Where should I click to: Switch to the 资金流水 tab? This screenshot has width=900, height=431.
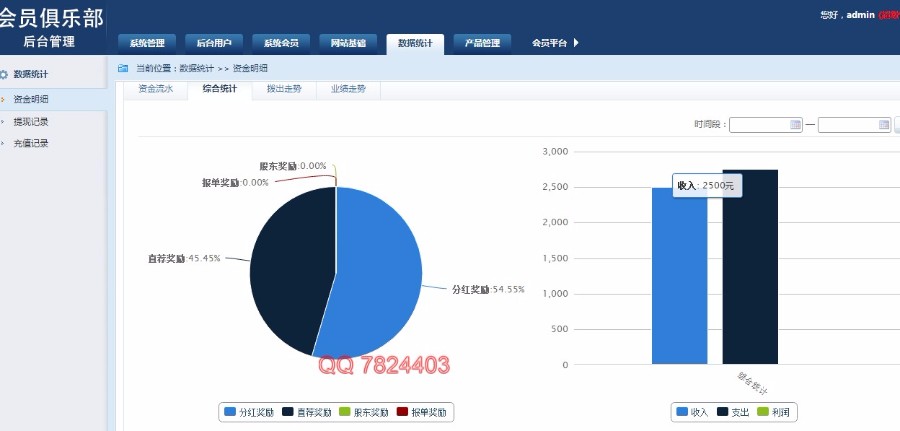click(x=155, y=89)
